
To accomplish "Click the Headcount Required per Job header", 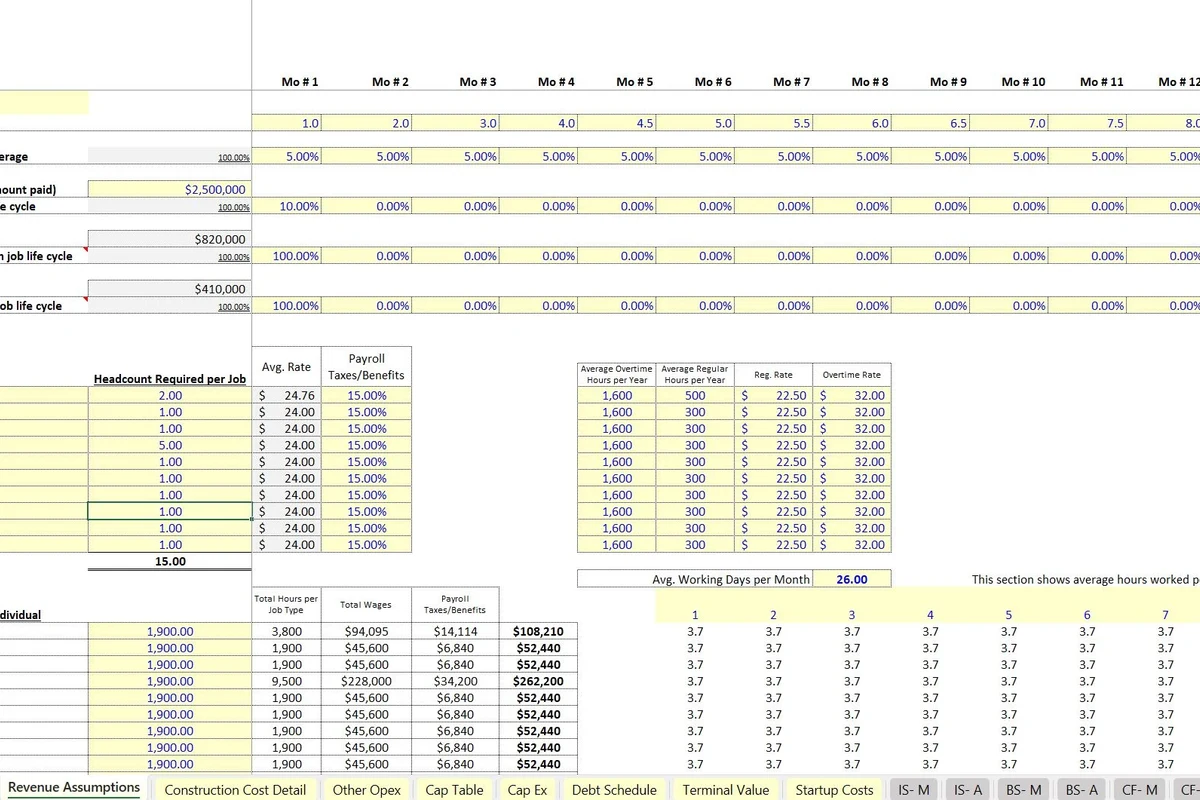I will tap(169, 379).
